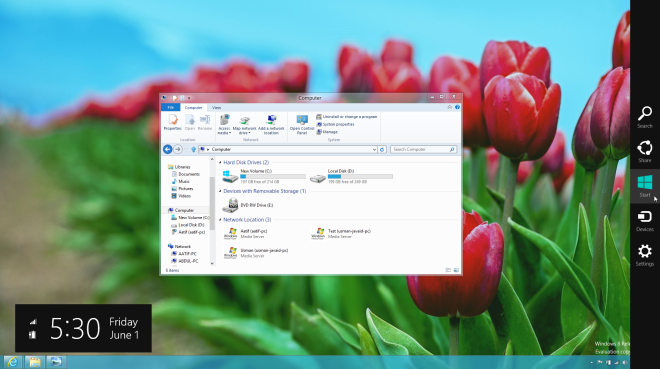Click the Properties icon in the title bar
Image resolution: width=660 pixels, height=369 pixels.
coord(175,98)
